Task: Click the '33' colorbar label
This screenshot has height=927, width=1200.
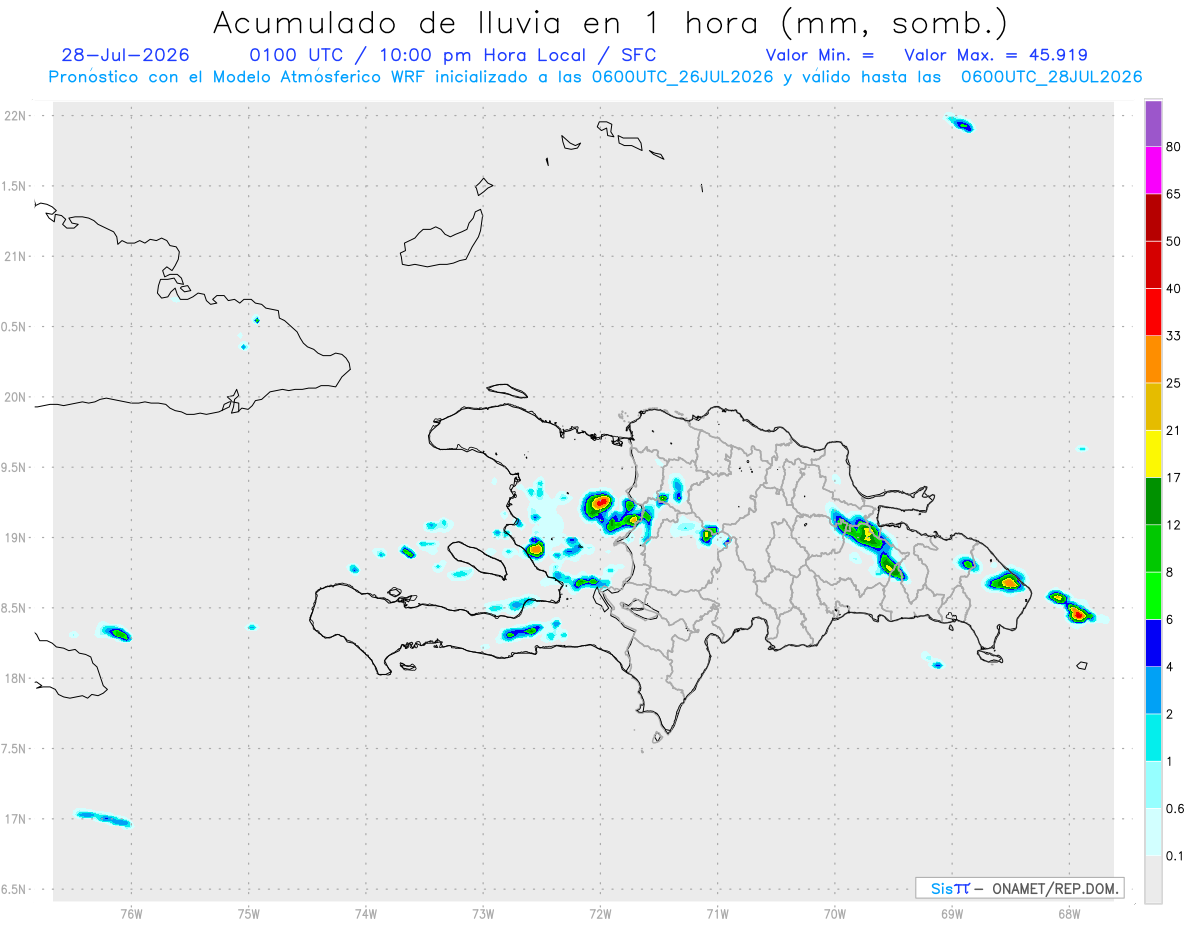Action: (1174, 336)
